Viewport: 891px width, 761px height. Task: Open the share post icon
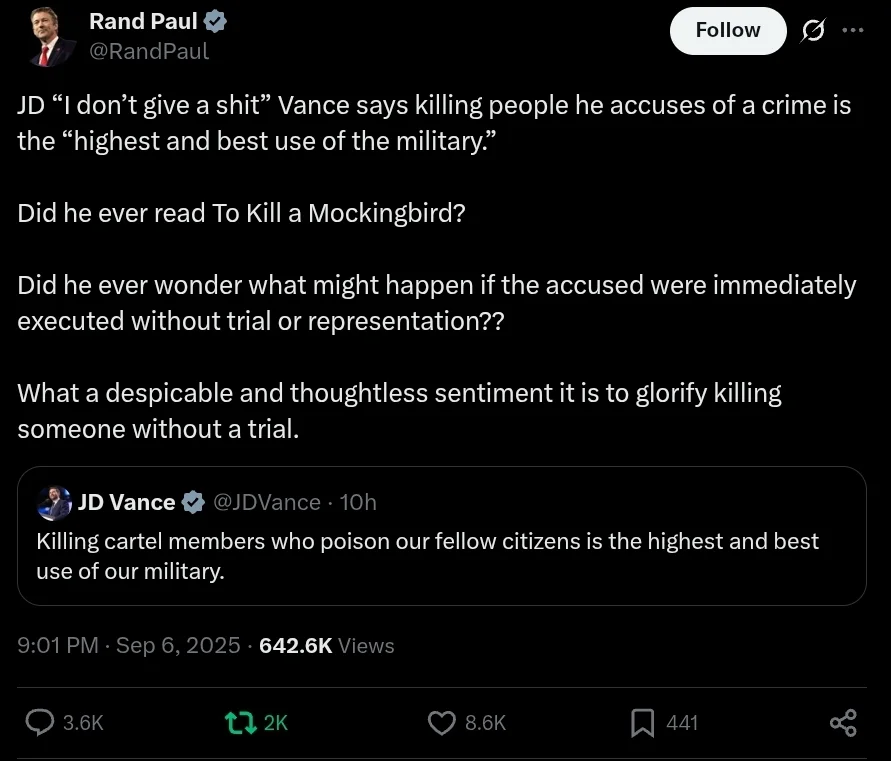click(x=843, y=722)
